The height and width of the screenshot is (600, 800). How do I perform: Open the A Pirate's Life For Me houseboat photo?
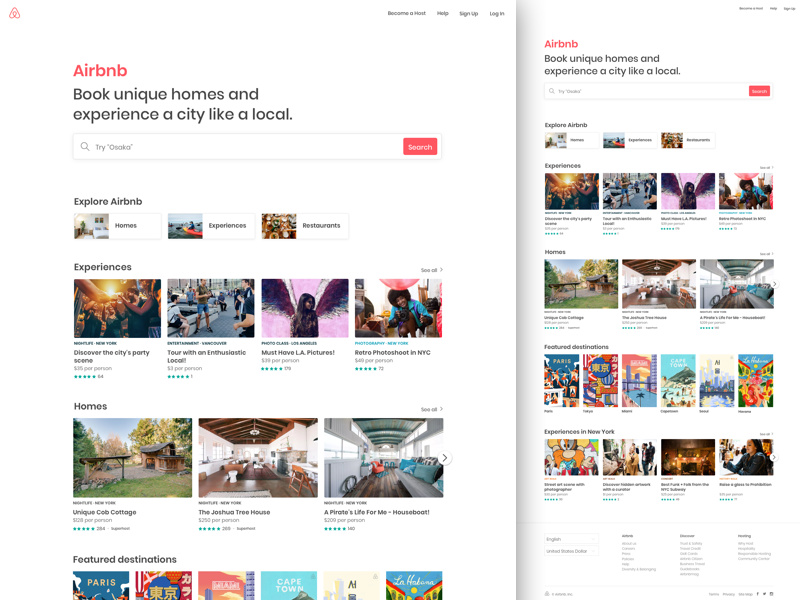(384, 458)
